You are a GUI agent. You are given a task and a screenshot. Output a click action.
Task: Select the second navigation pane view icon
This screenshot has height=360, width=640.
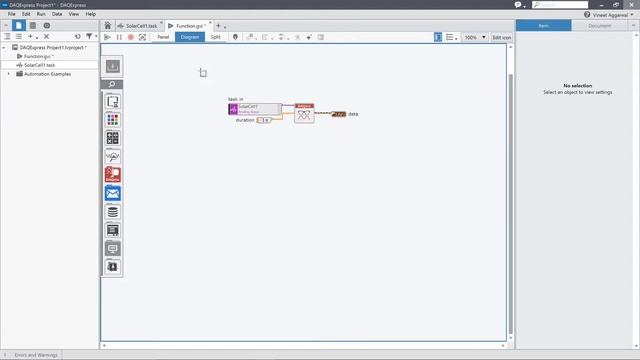[33, 25]
